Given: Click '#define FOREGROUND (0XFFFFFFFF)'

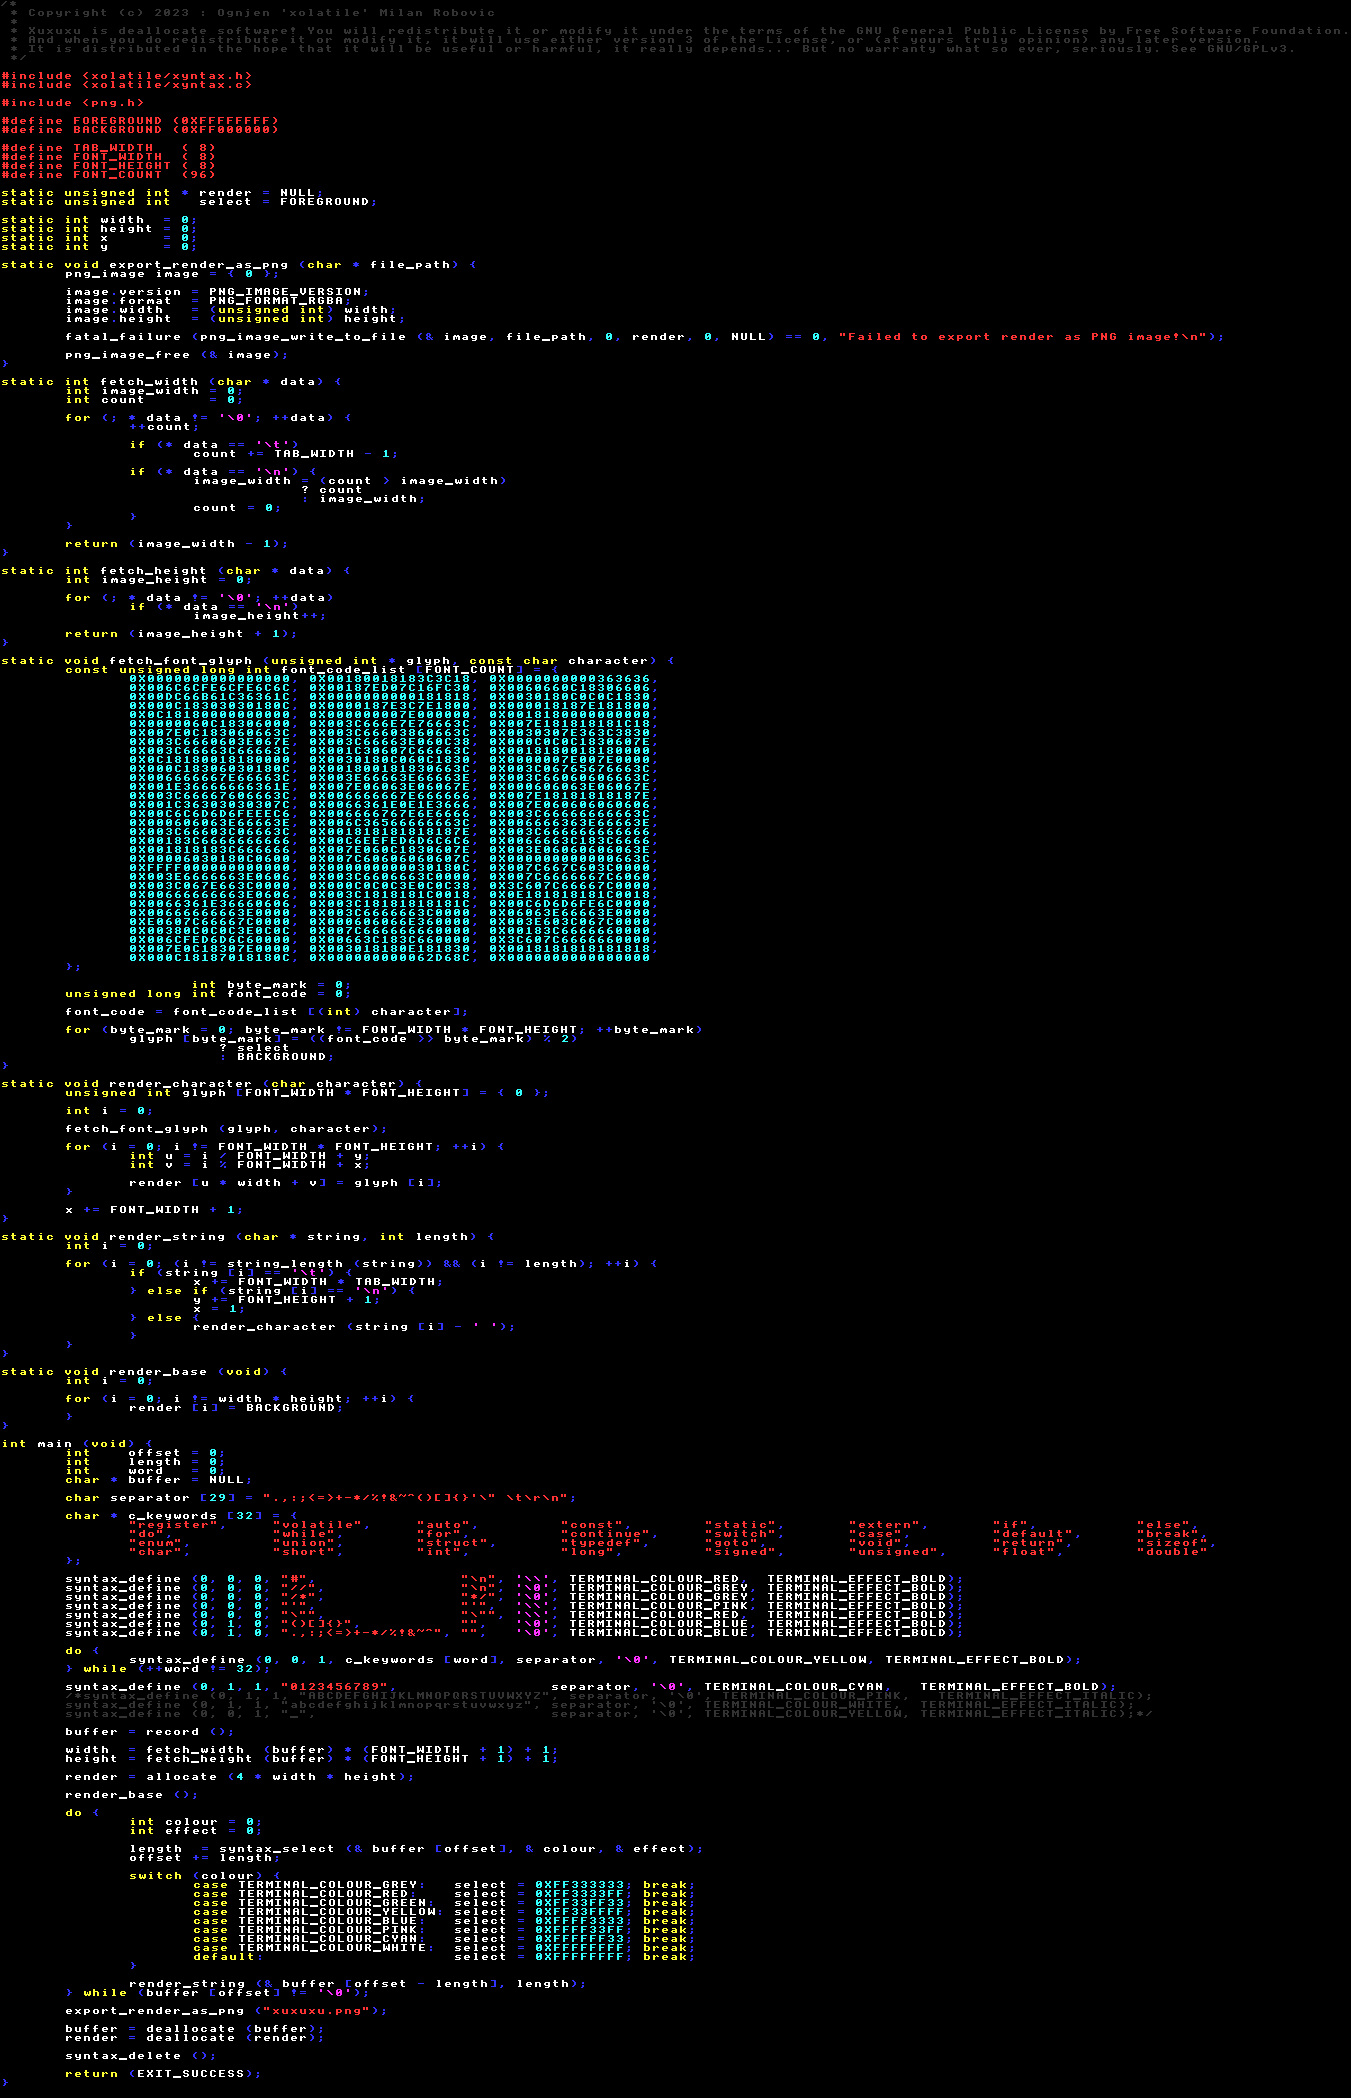Looking at the screenshot, I should click(x=140, y=121).
